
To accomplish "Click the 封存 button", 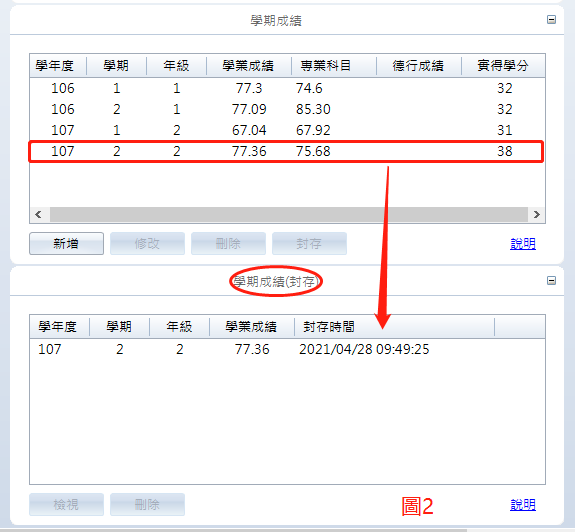I will coord(309,243).
